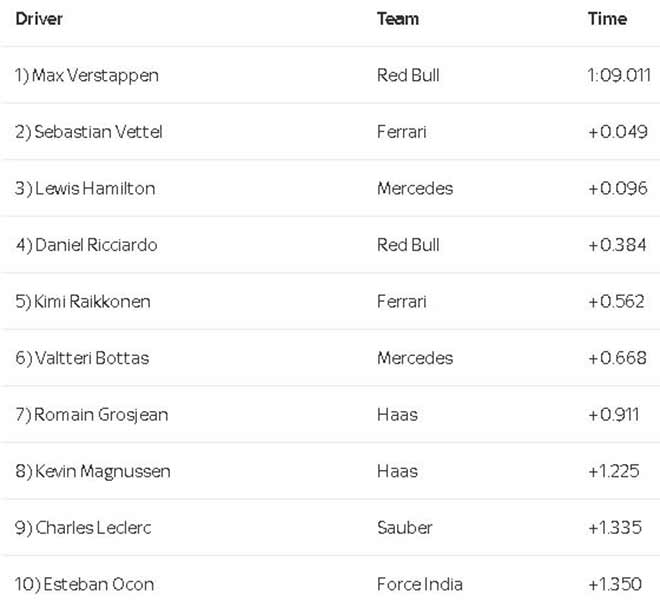660x608 pixels.
Task: Click the Driver column header
Action: point(39,19)
